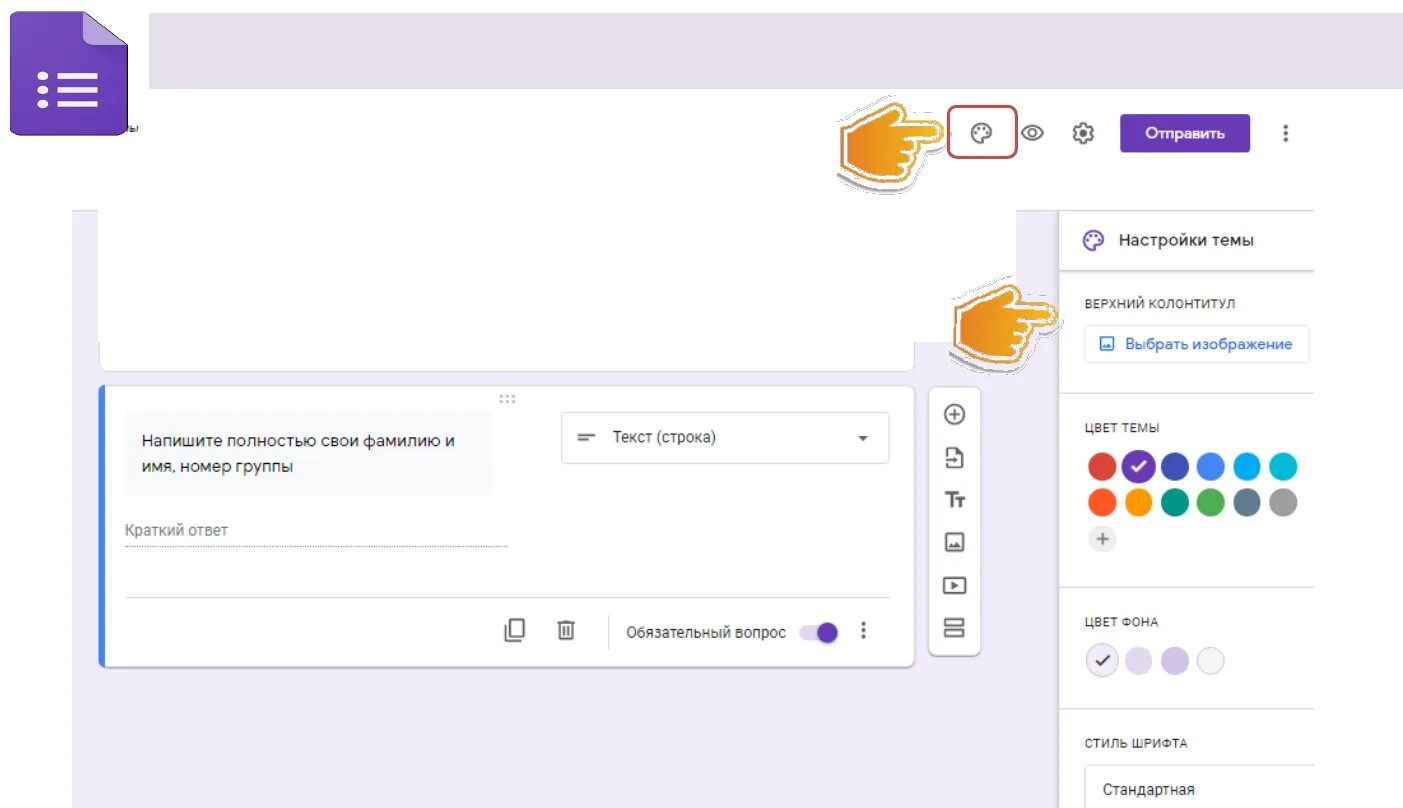Select the deep orange theme color

pyautogui.click(x=1102, y=502)
